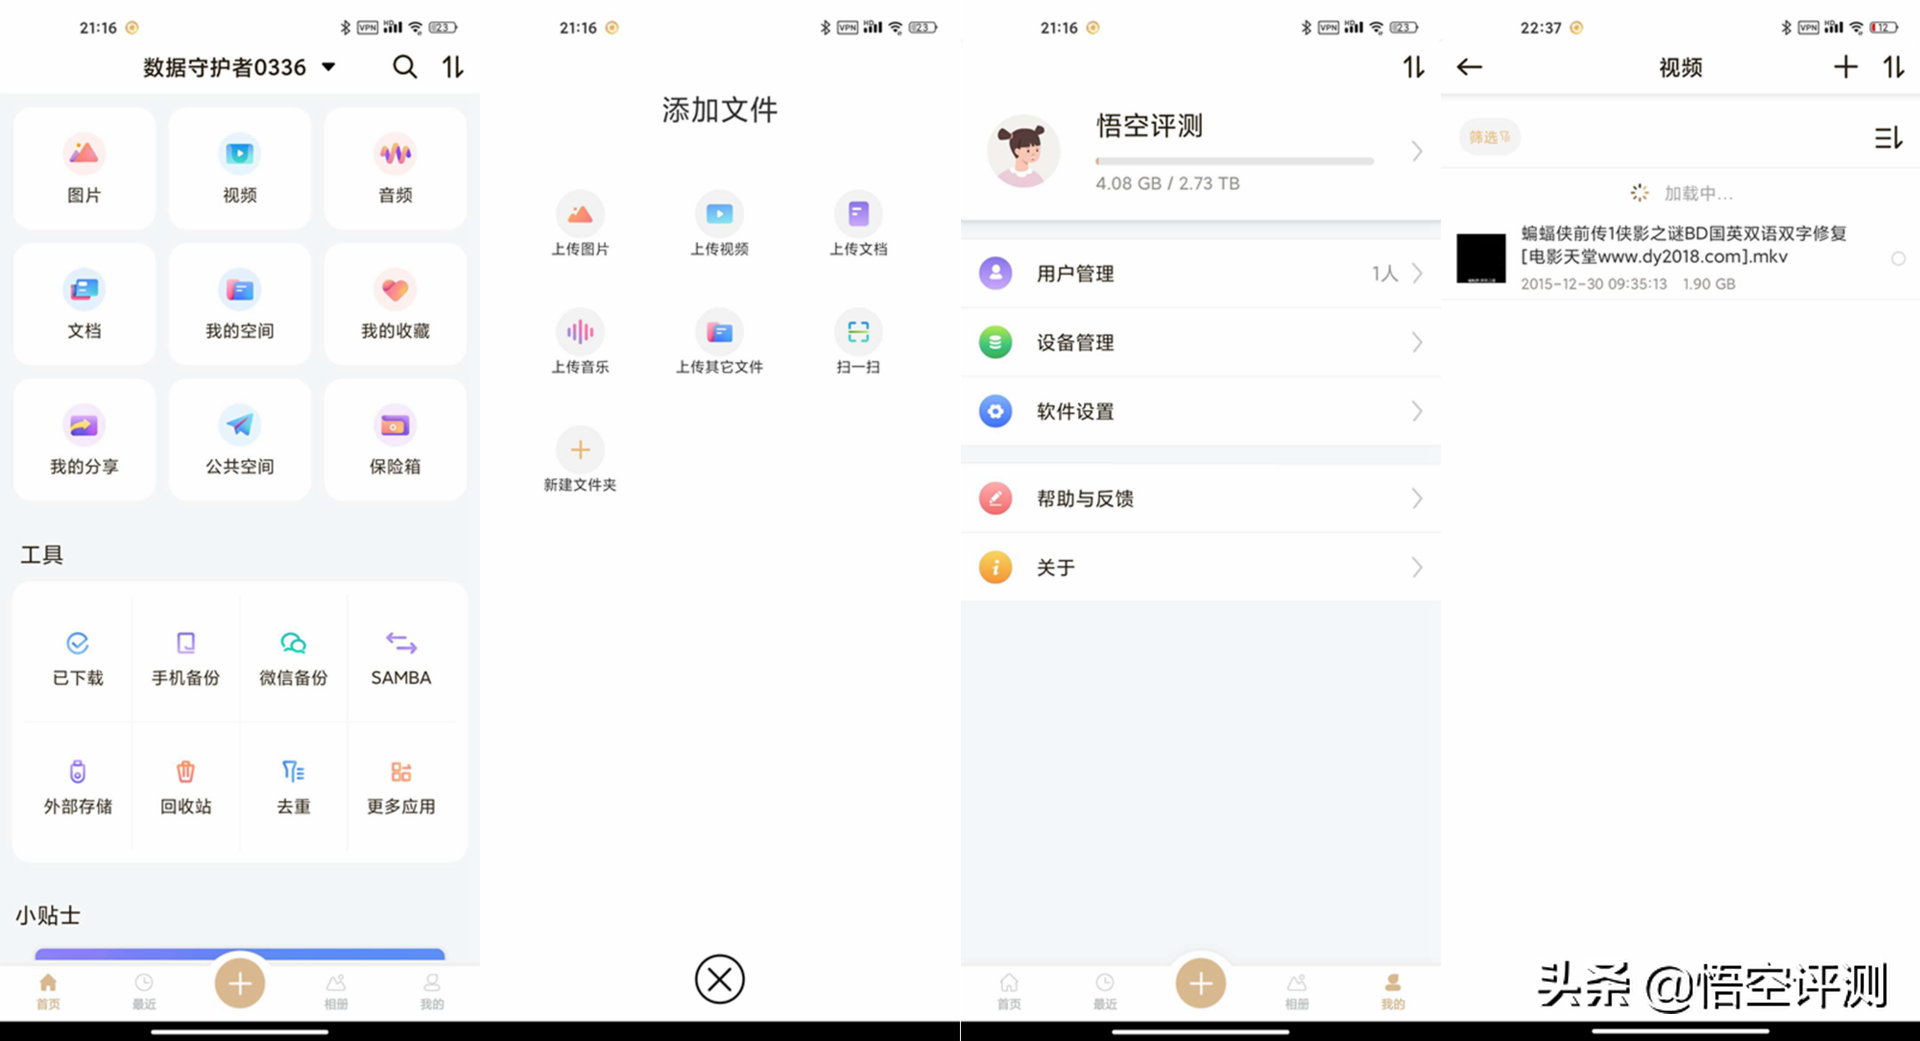Viewport: 1920px width, 1041px height.
Task: Open the black video thumbnail for the .mkv file
Action: pyautogui.click(x=1481, y=258)
